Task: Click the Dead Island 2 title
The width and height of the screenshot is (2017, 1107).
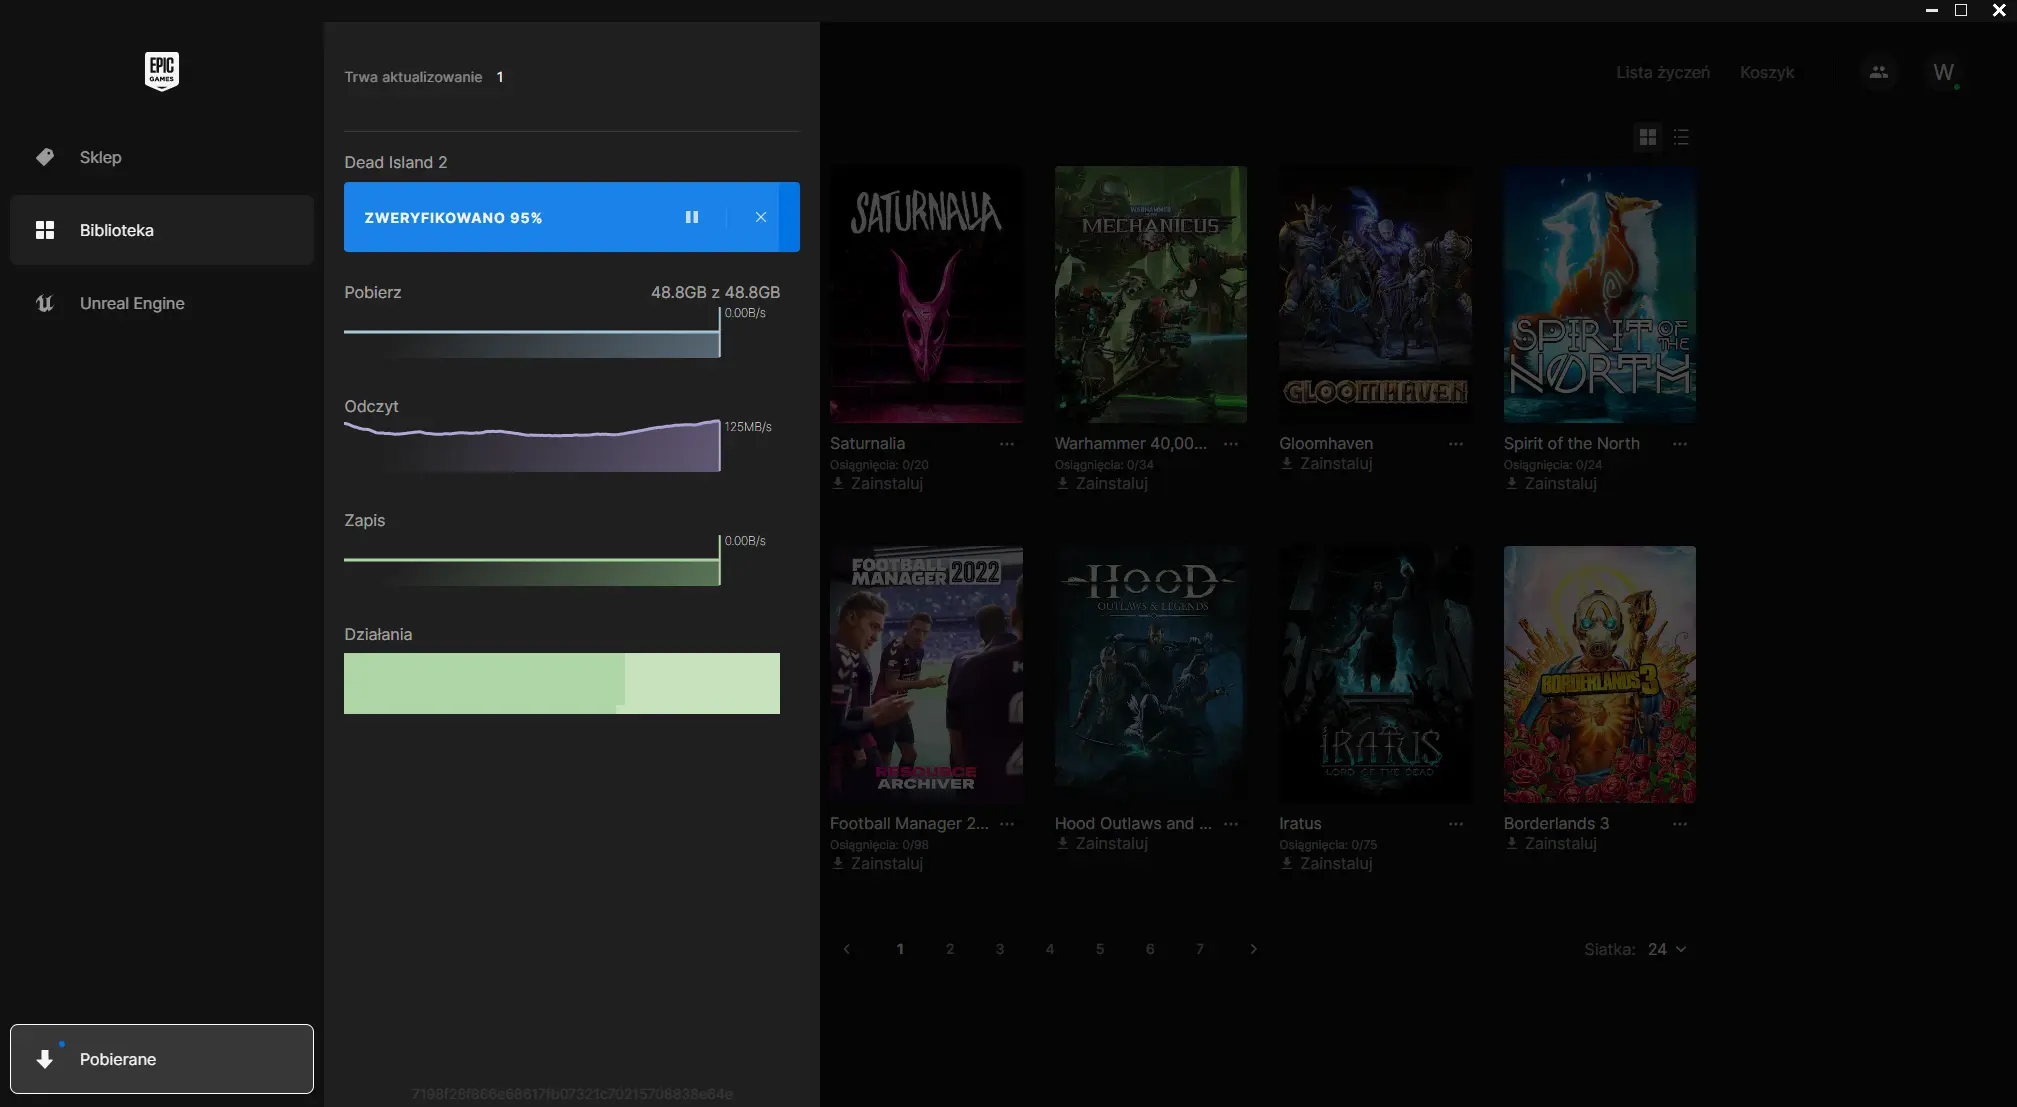Action: click(x=396, y=162)
